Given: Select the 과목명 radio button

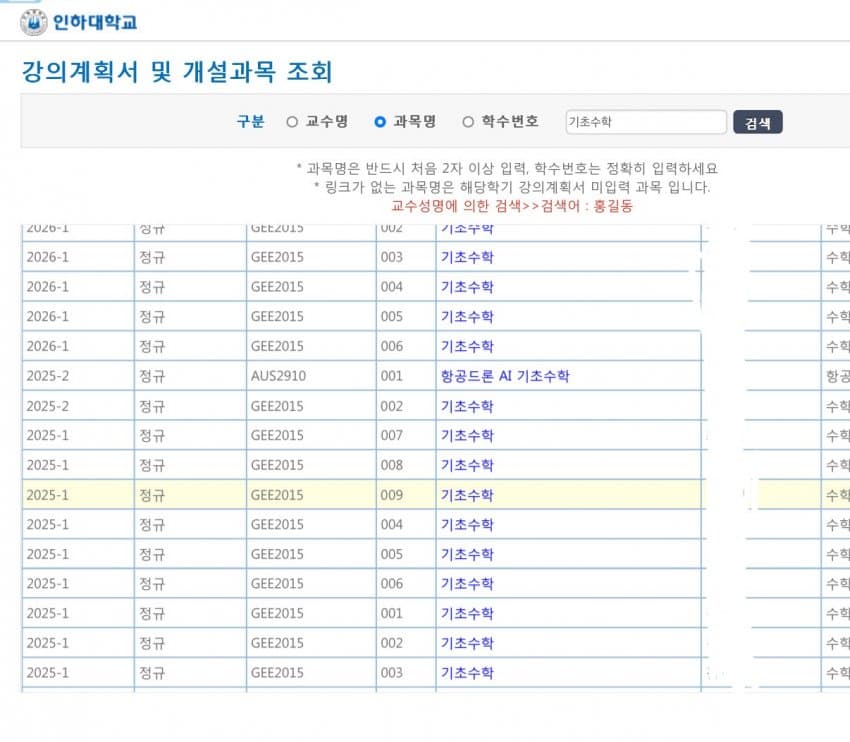Looking at the screenshot, I should click(x=380, y=122).
